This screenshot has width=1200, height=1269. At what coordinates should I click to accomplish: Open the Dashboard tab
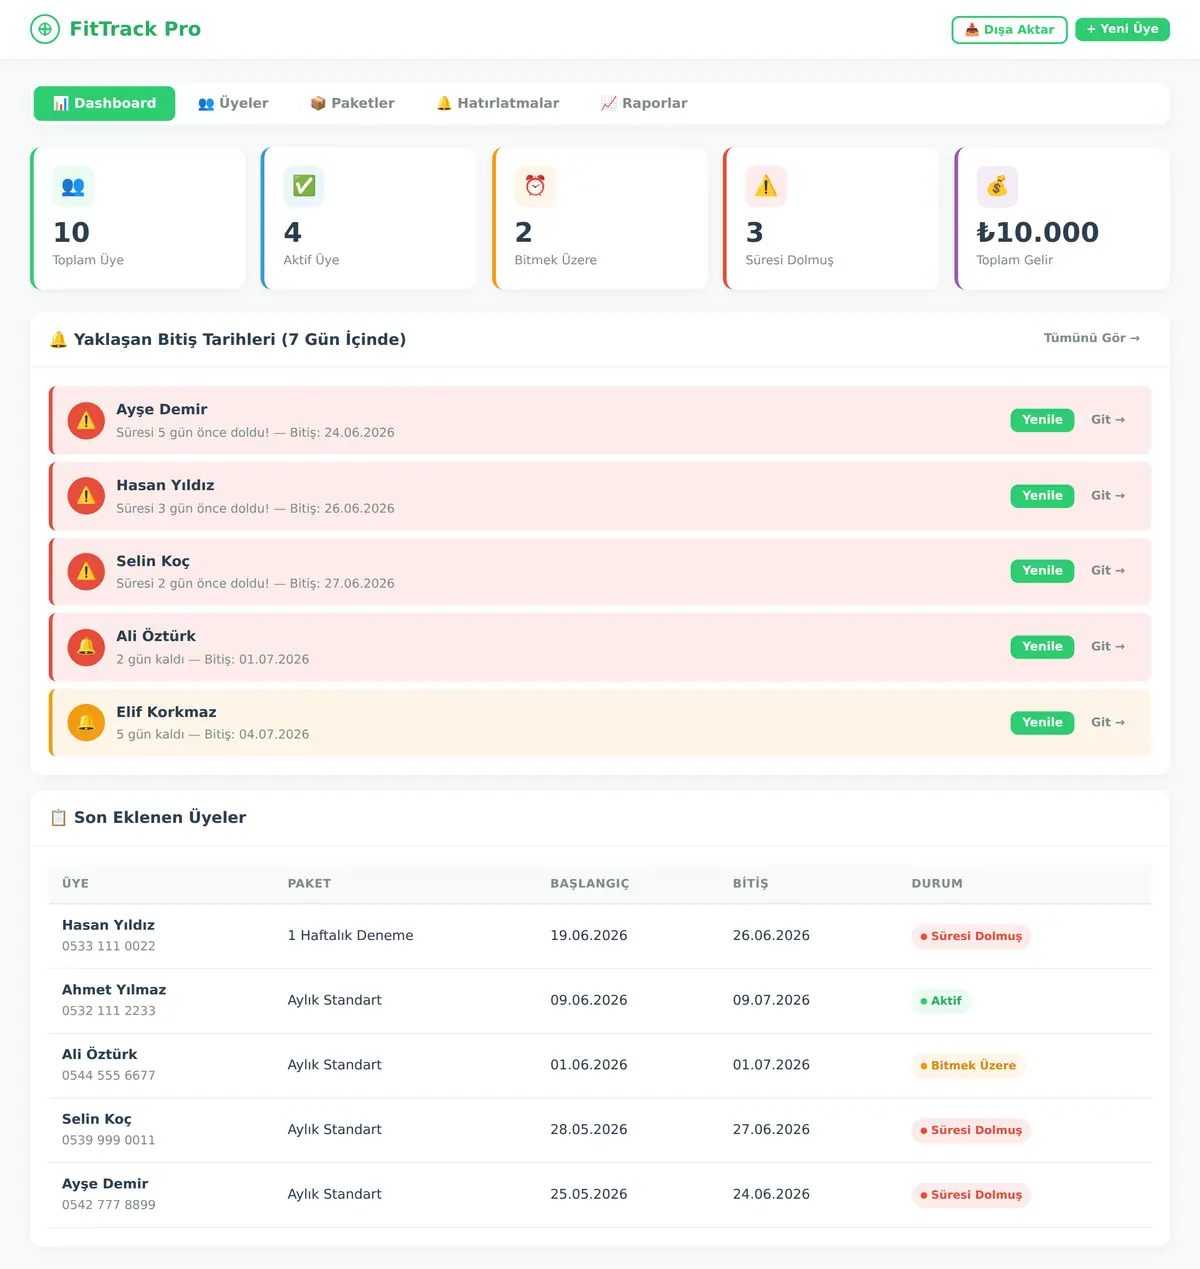[104, 103]
